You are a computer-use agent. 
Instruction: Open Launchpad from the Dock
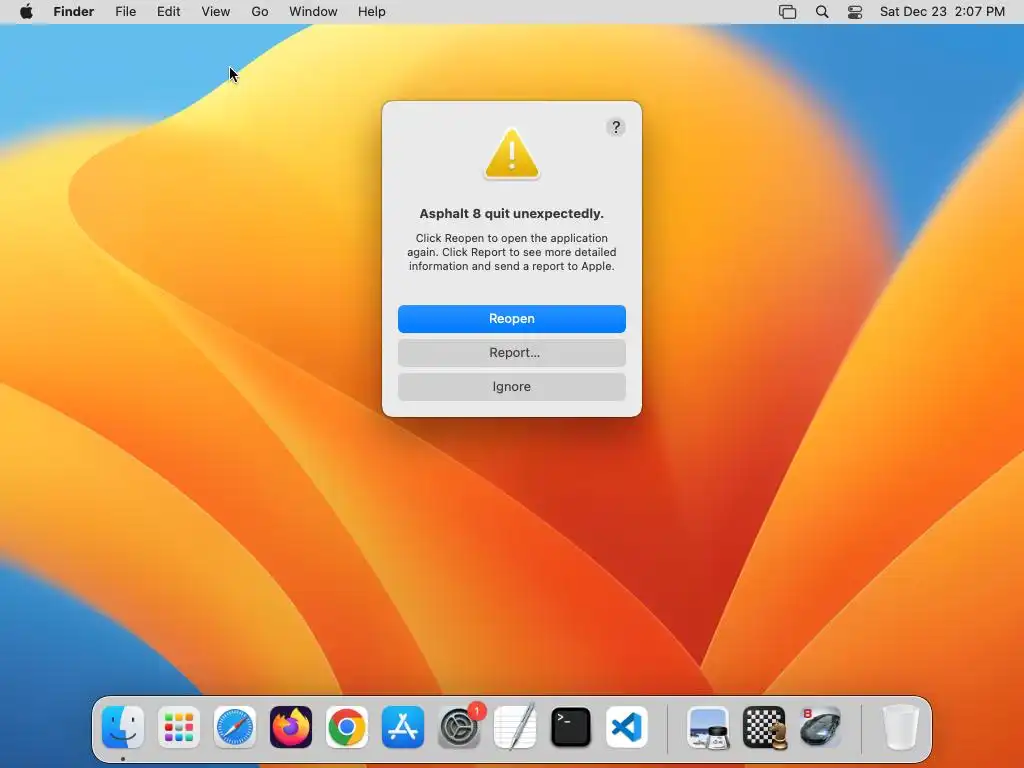click(x=179, y=727)
